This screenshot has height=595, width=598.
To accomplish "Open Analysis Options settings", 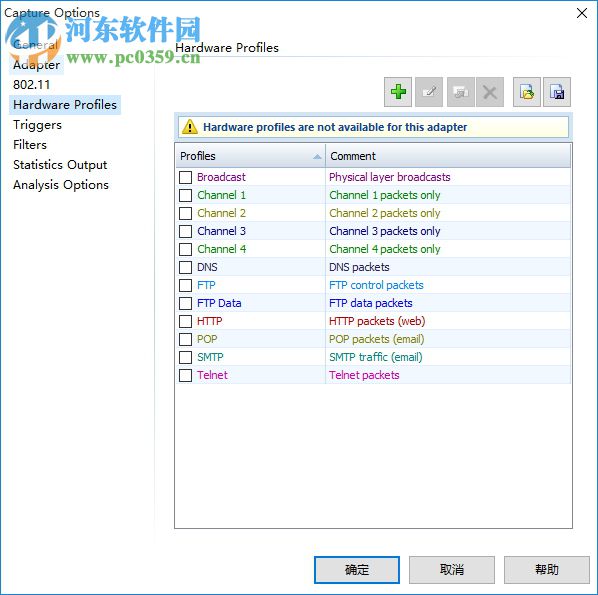I will pos(61,185).
